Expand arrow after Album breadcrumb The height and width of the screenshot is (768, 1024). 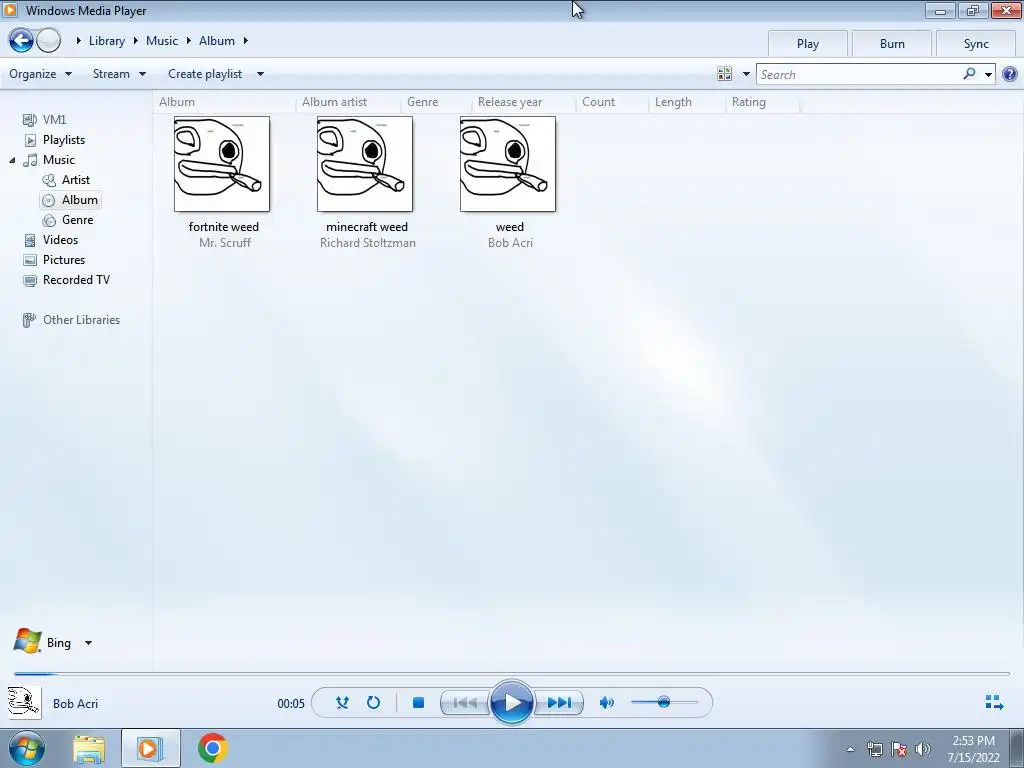click(x=246, y=40)
